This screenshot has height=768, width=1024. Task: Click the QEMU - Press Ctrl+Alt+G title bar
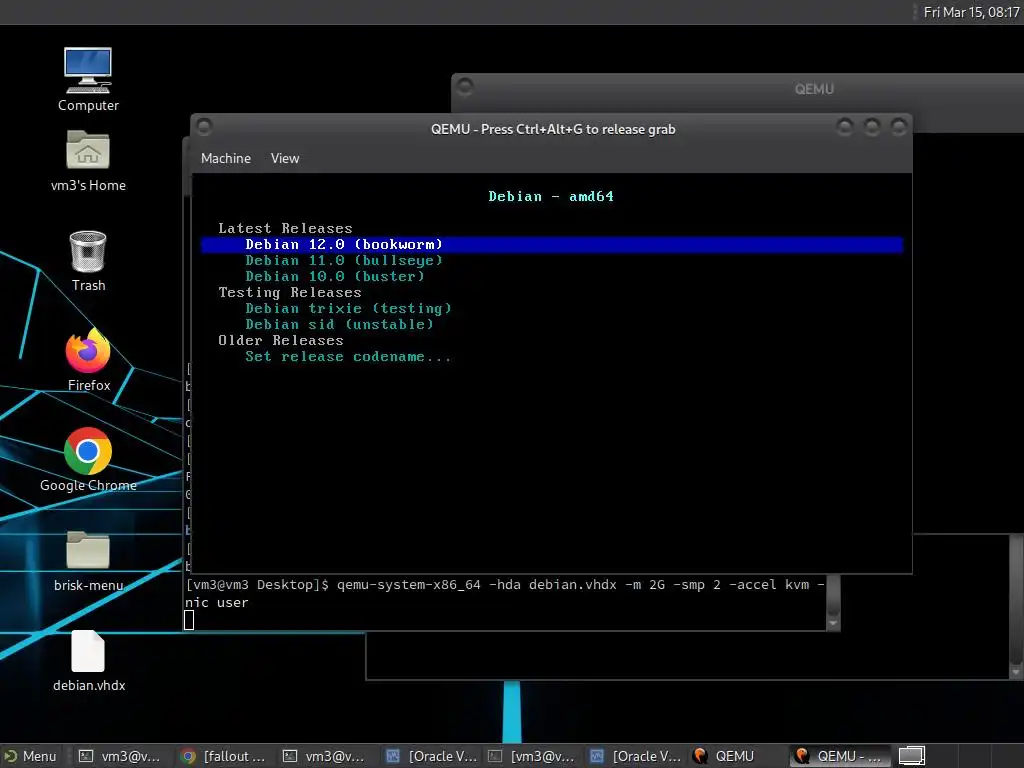552,129
